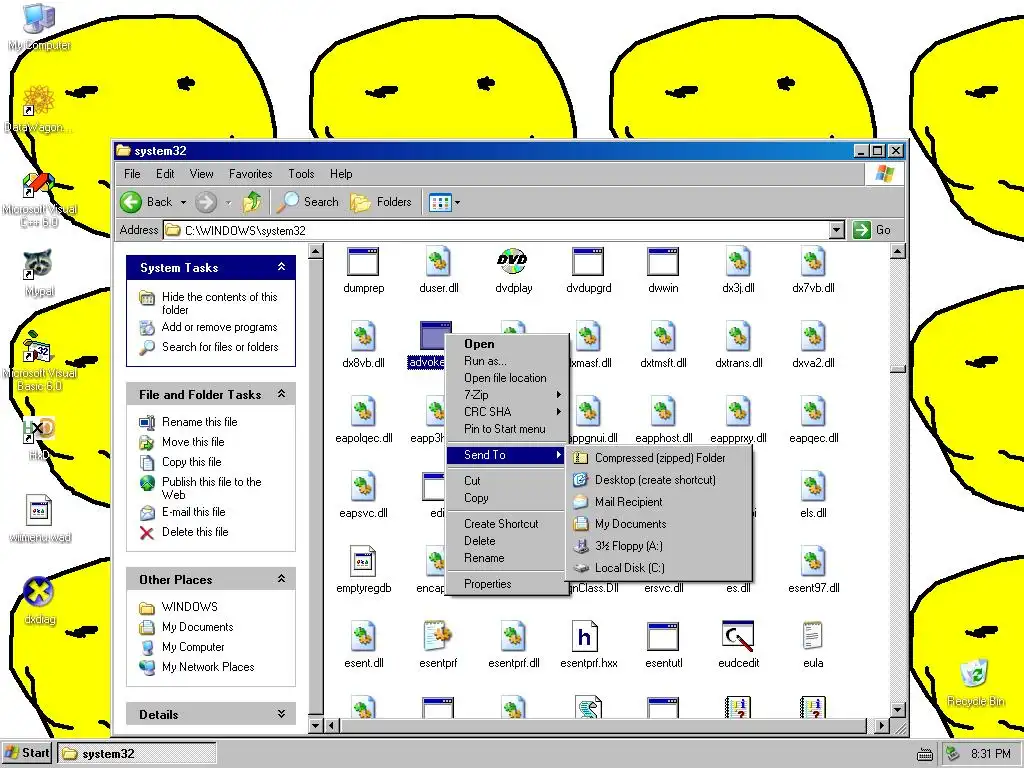Collapse the File and Folder Tasks panel
This screenshot has width=1024, height=768.
pyautogui.click(x=281, y=393)
